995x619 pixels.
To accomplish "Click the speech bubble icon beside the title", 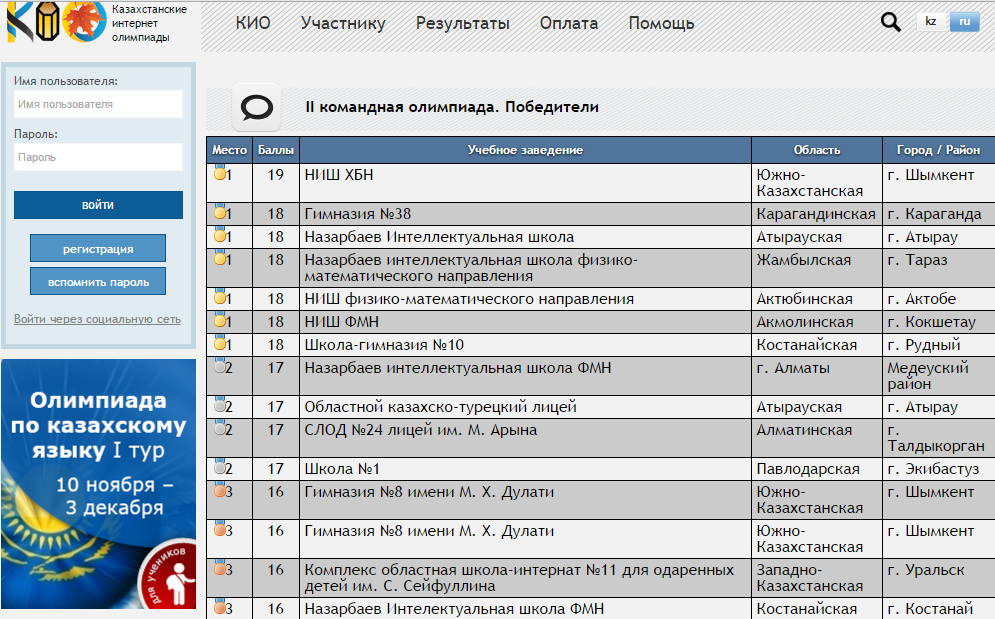I will point(256,107).
